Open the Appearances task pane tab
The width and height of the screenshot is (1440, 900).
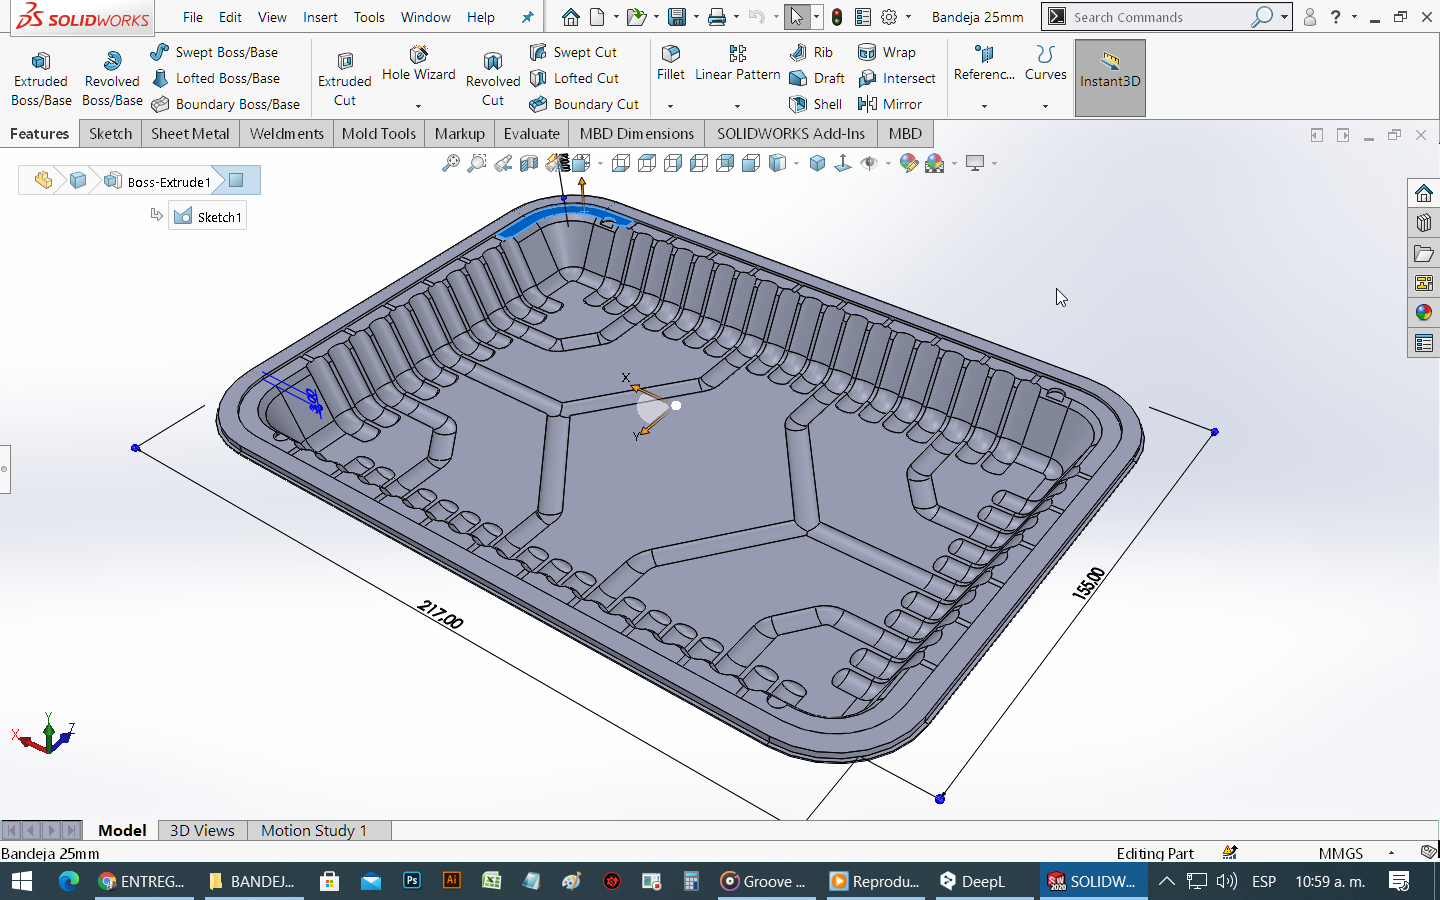point(1423,313)
